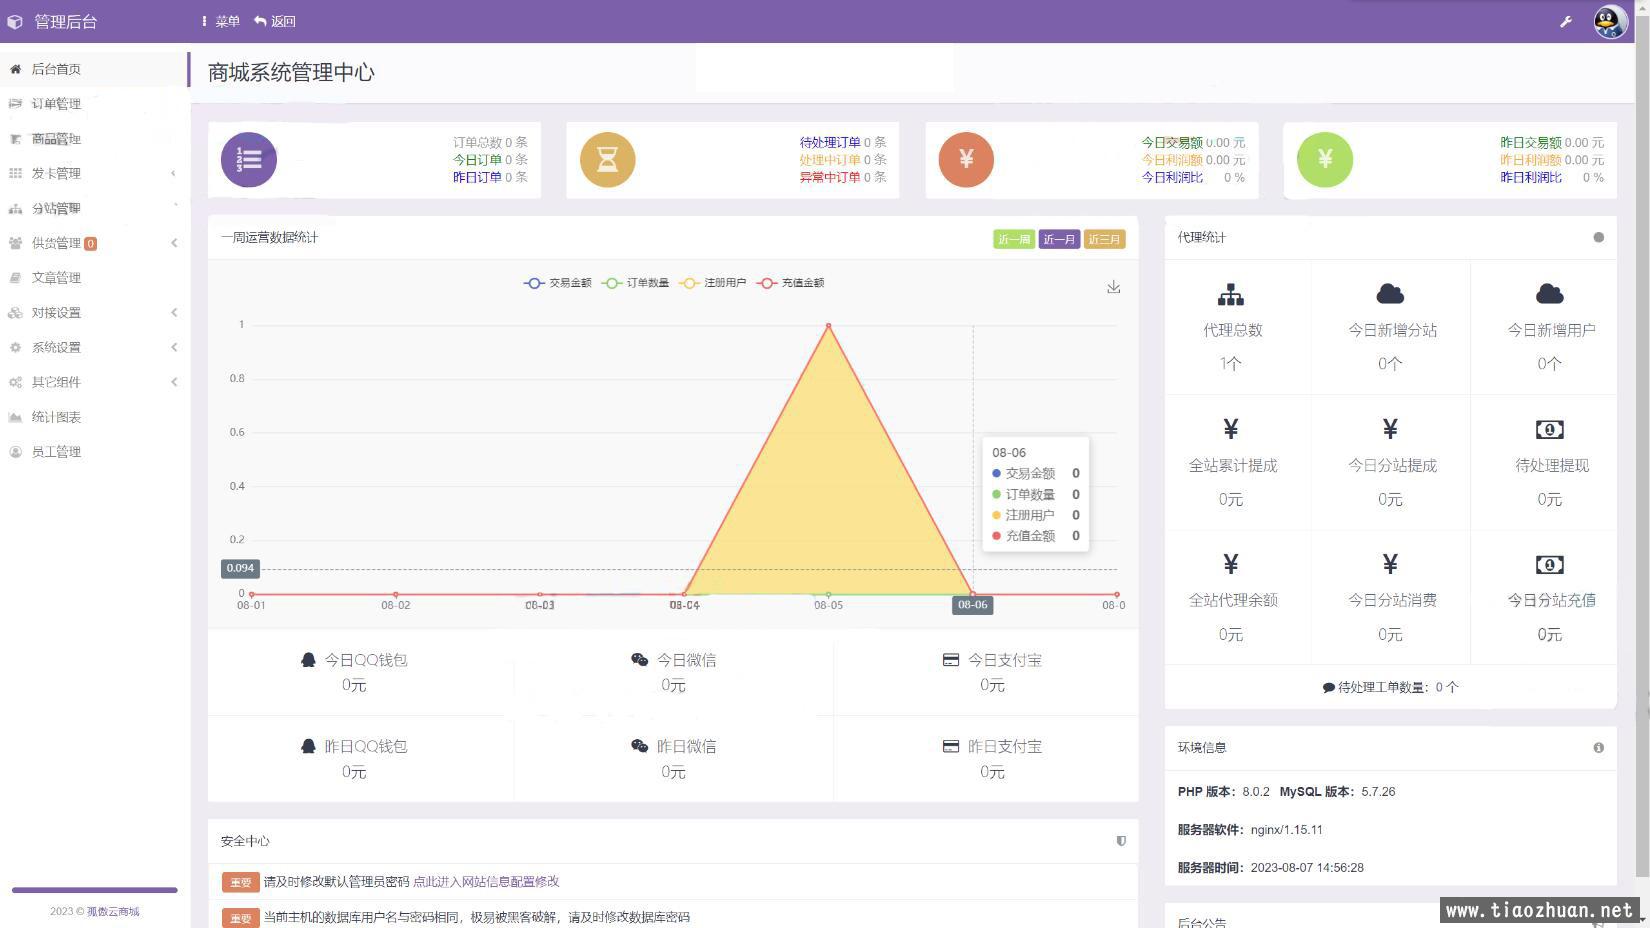Click the 返回 back button

click(x=275, y=21)
